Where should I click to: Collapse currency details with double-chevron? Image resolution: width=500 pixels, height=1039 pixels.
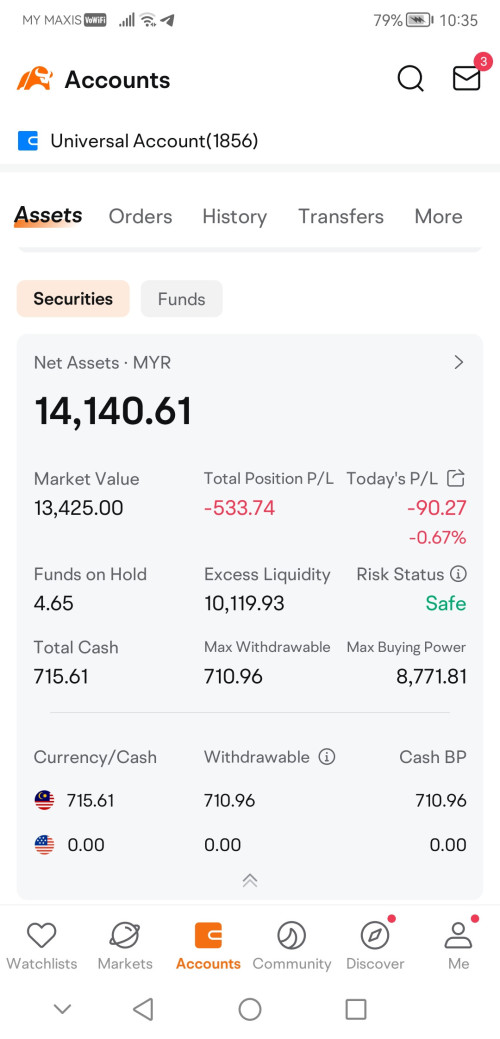click(x=250, y=881)
